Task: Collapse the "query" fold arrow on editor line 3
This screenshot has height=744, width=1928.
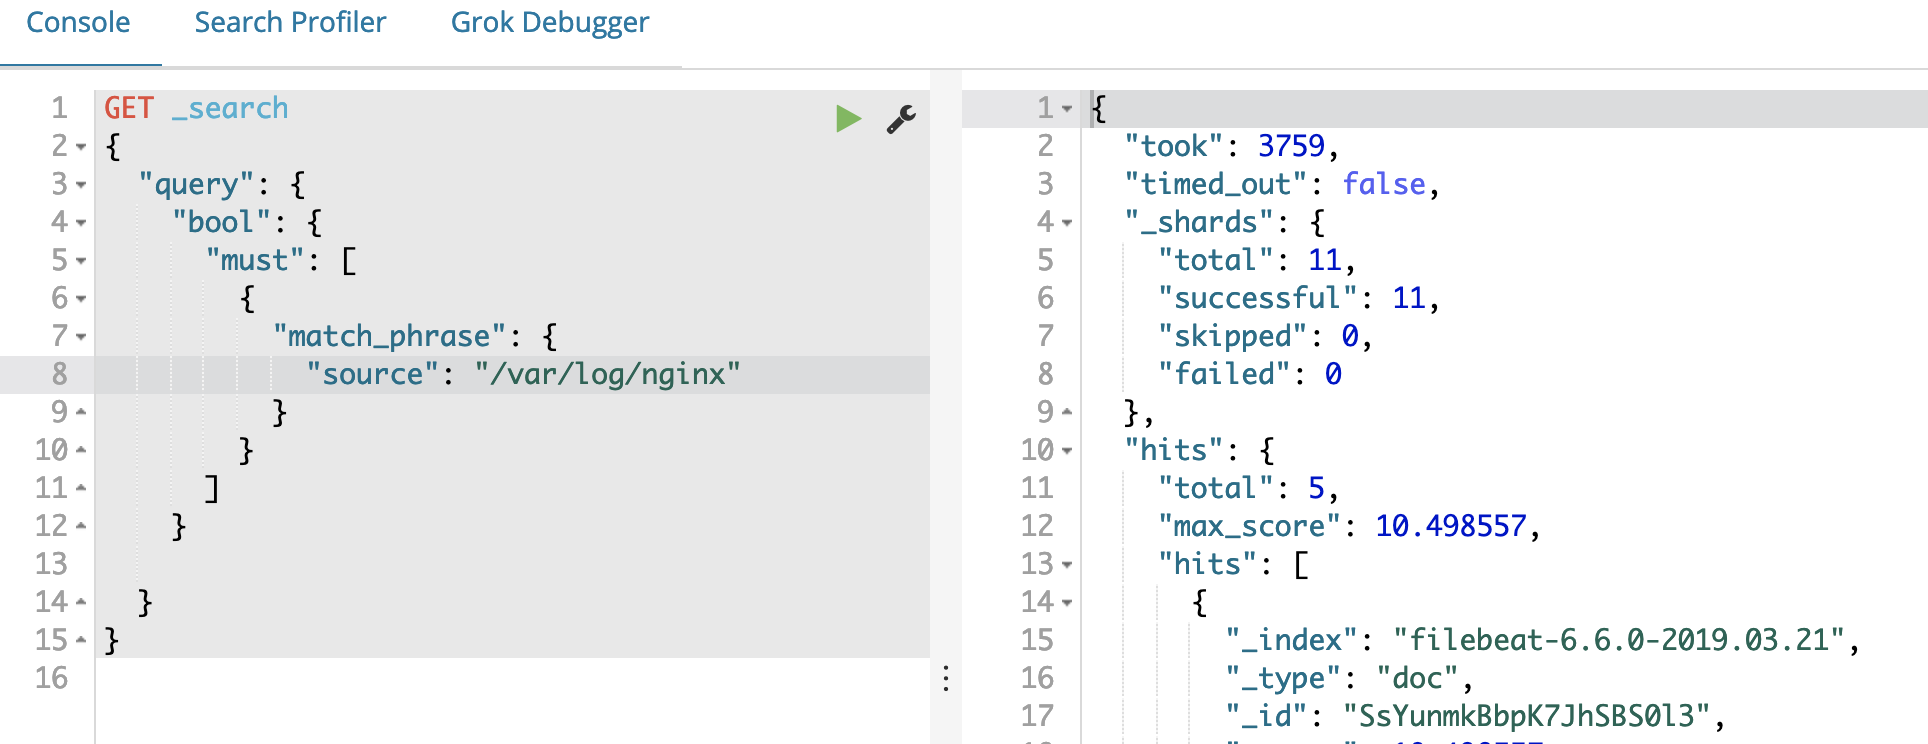Action: (81, 185)
